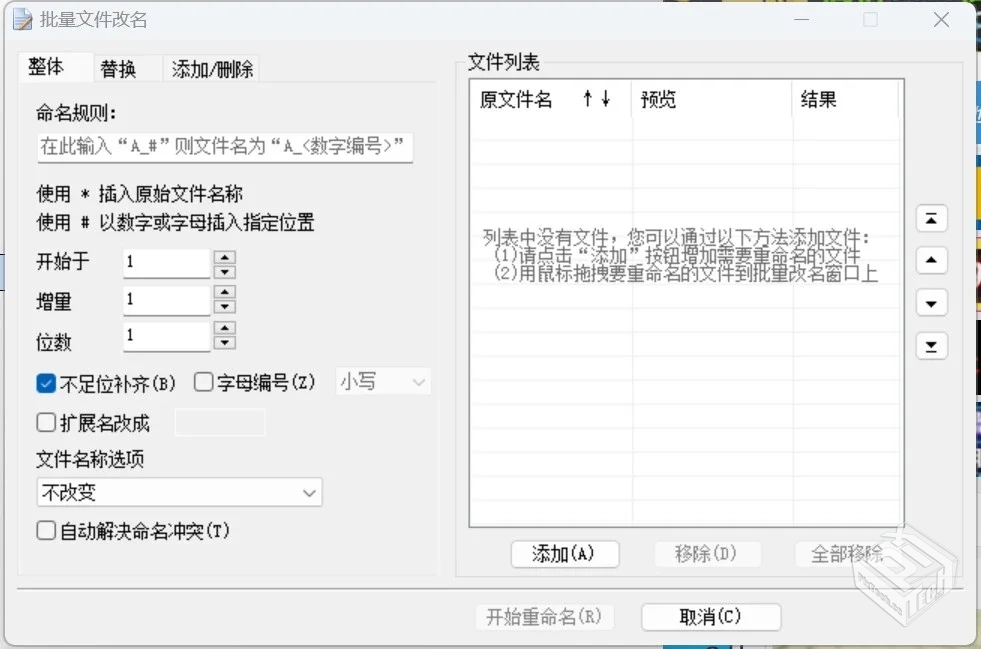The height and width of the screenshot is (649, 981).
Task: Click the 取消 button
Action: point(710,617)
